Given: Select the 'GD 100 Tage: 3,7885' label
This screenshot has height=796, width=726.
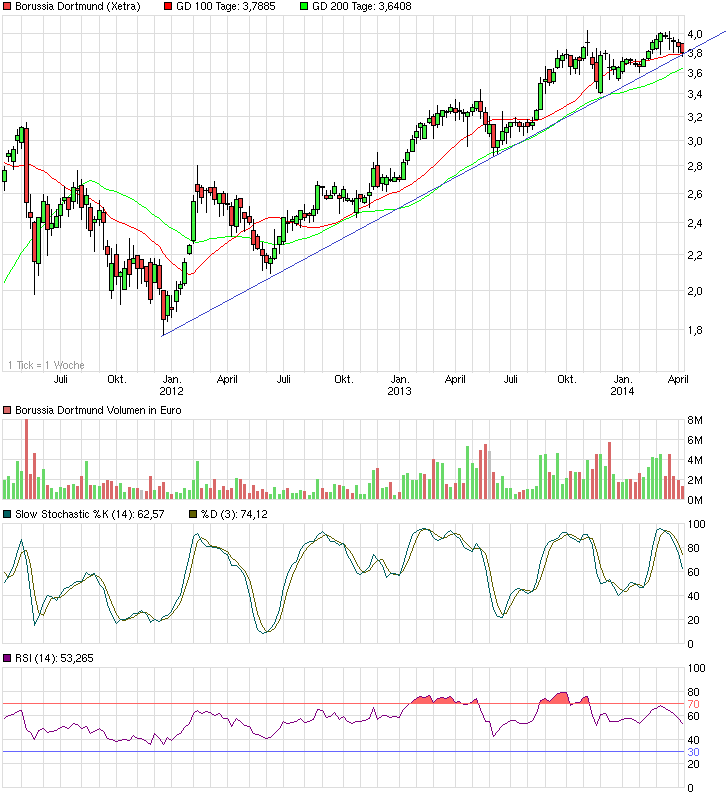Looking at the screenshot, I should click(x=226, y=7).
